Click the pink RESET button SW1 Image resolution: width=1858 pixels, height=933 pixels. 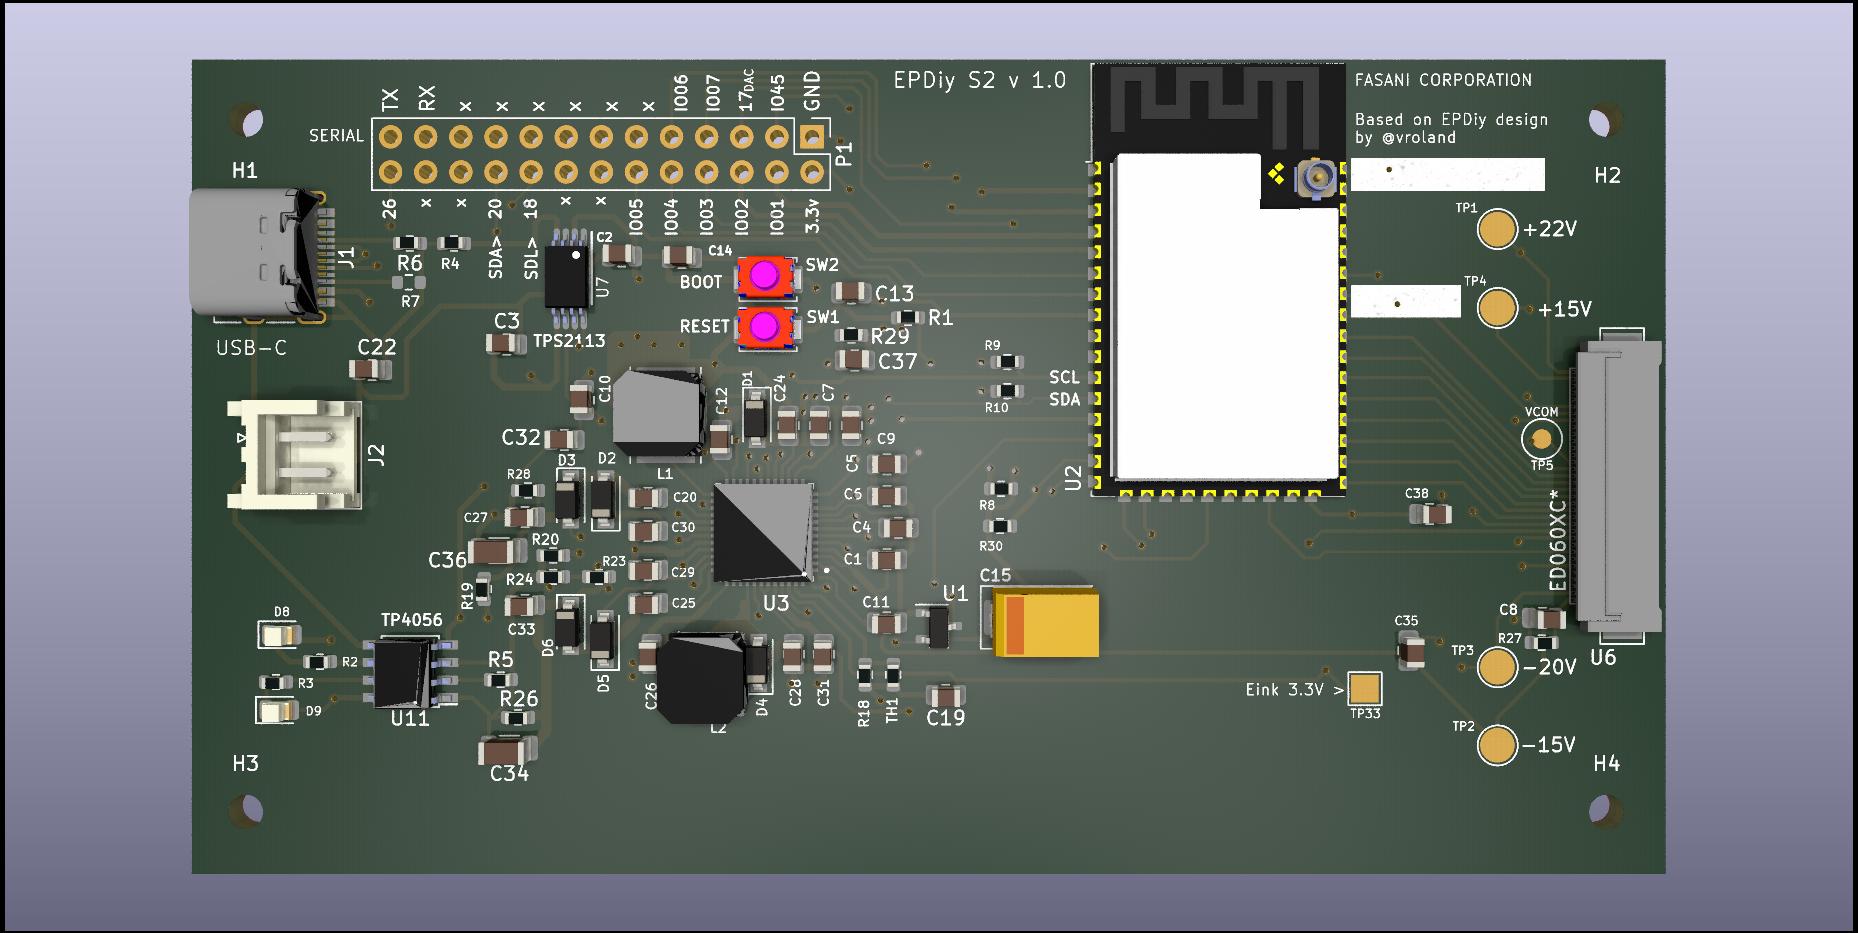coord(765,327)
